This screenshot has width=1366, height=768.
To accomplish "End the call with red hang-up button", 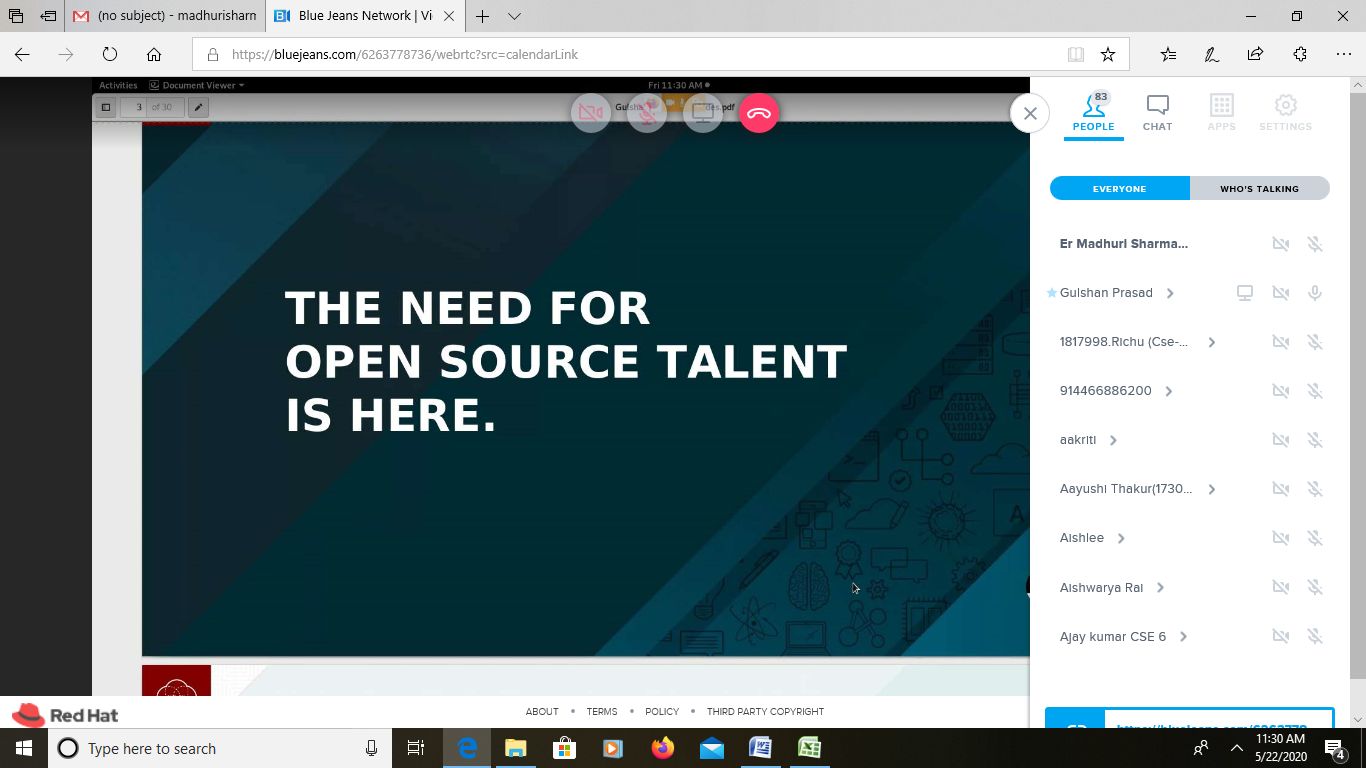I will [759, 113].
